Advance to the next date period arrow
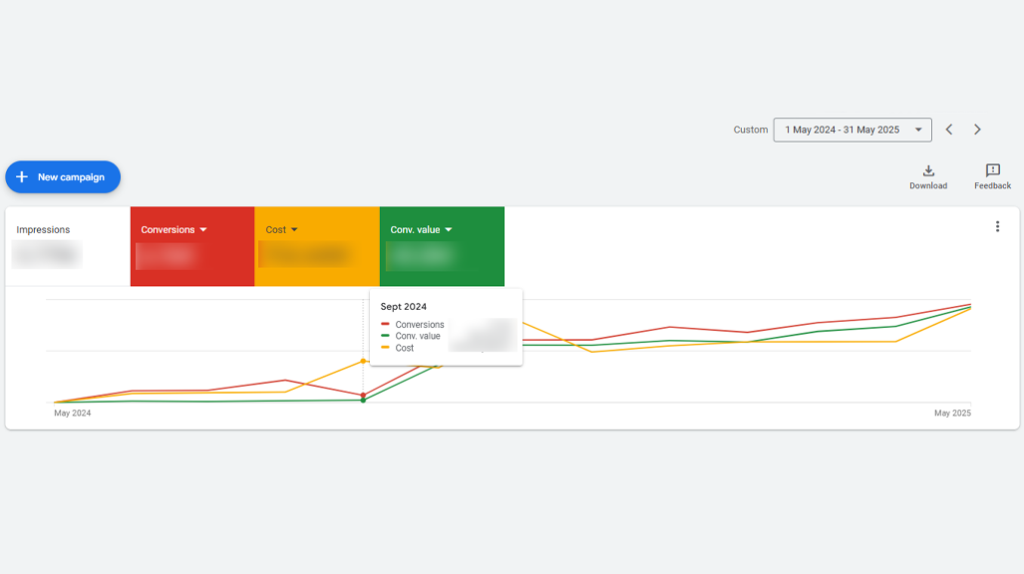1024x574 pixels. [977, 130]
